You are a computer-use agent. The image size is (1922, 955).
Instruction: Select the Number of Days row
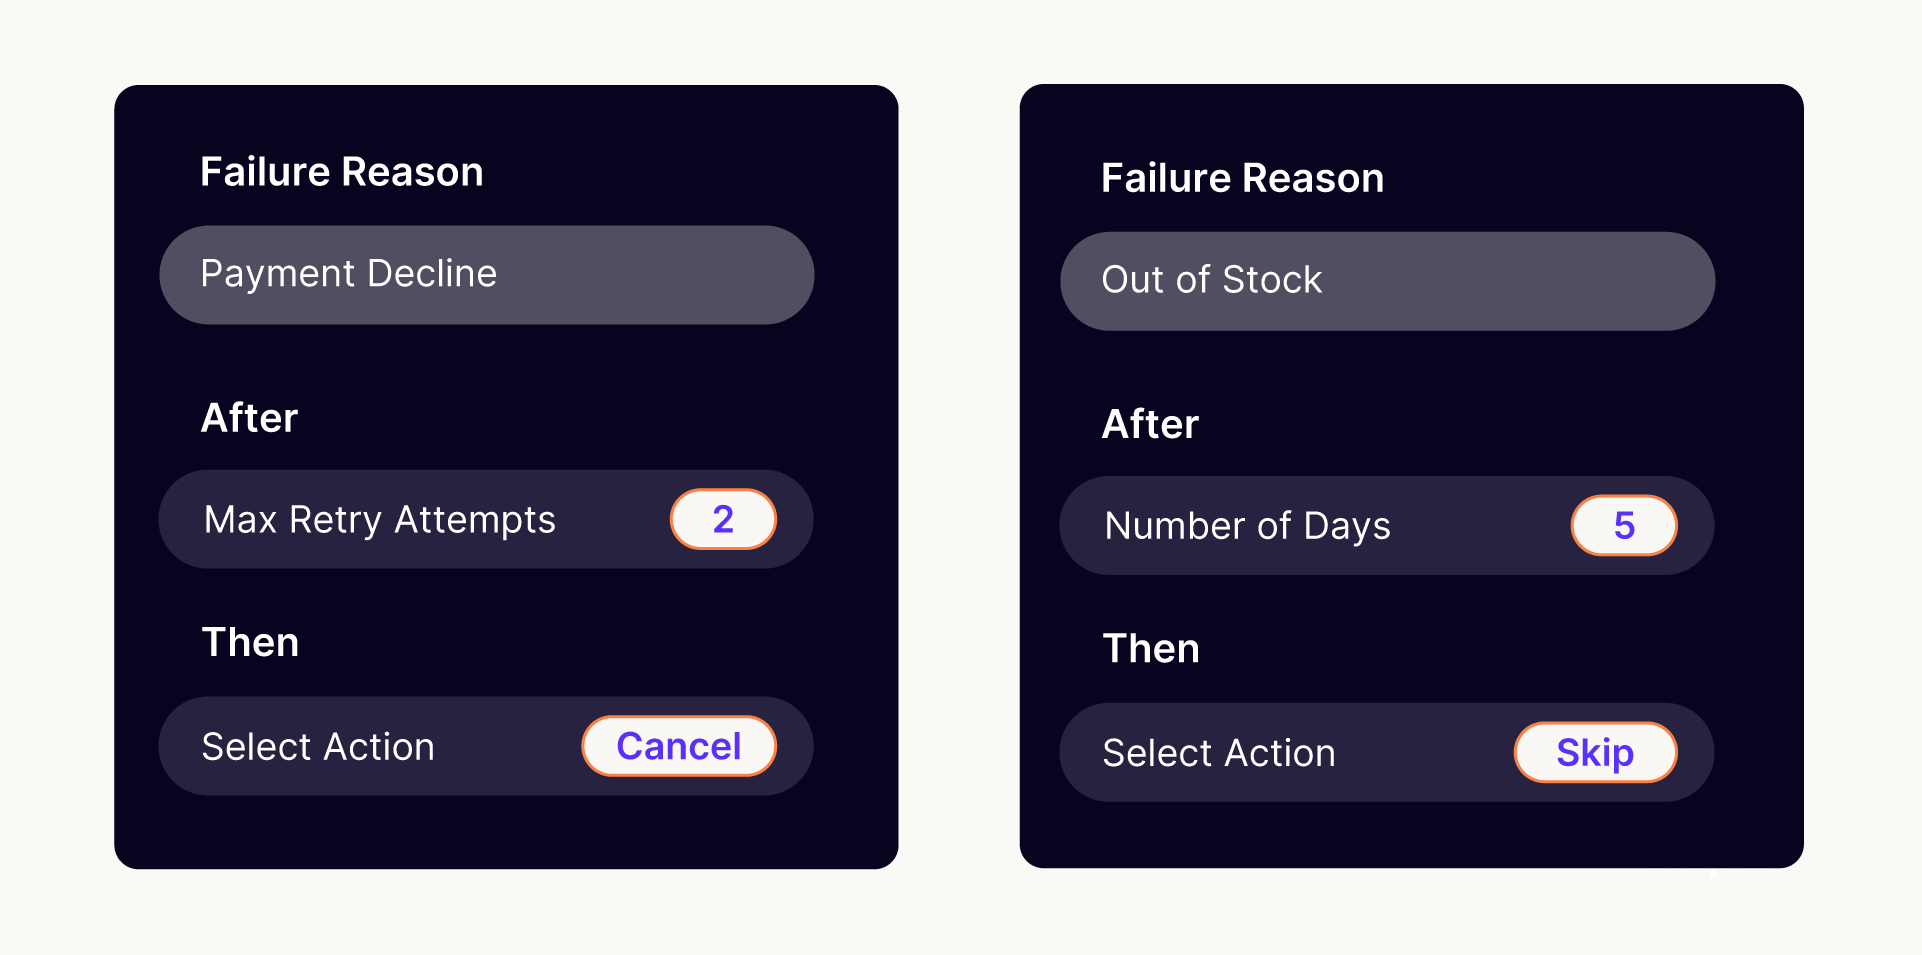(1387, 526)
